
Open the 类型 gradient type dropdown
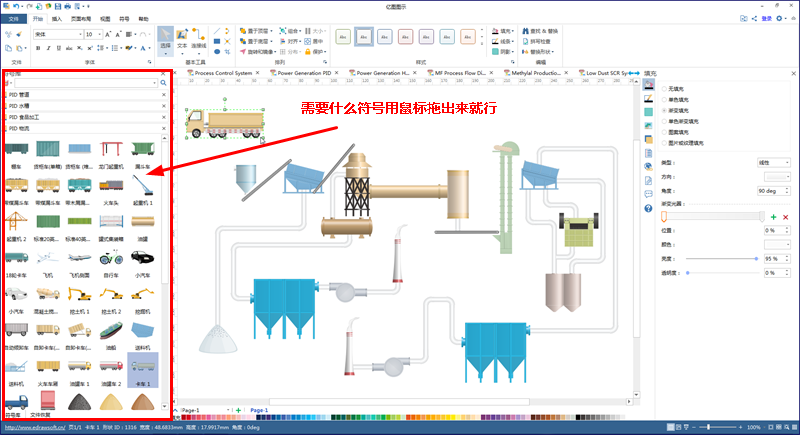(x=773, y=161)
